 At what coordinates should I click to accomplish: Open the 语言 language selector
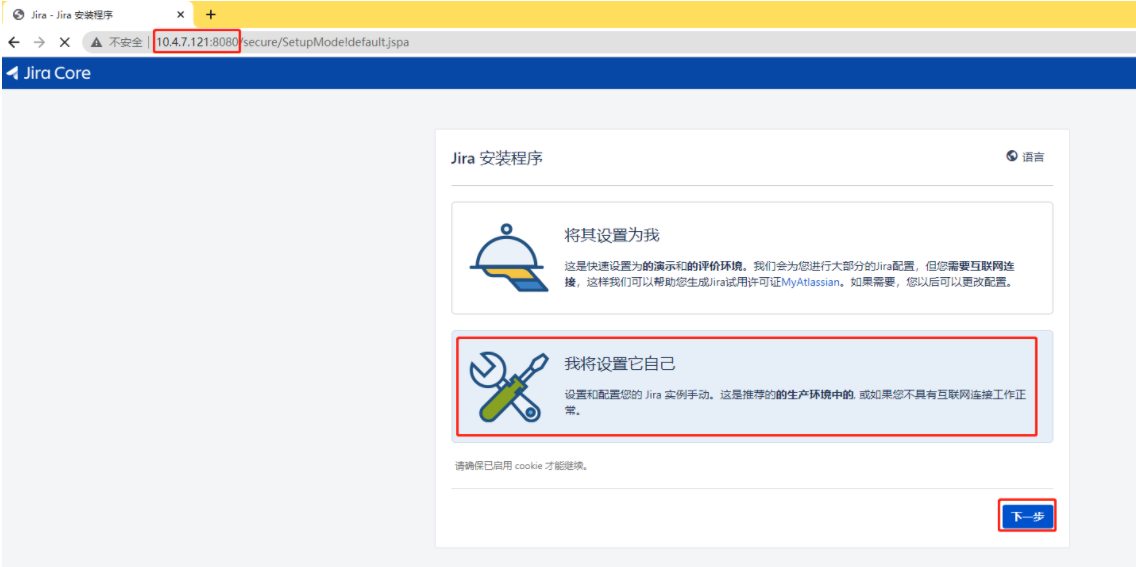pos(1025,156)
